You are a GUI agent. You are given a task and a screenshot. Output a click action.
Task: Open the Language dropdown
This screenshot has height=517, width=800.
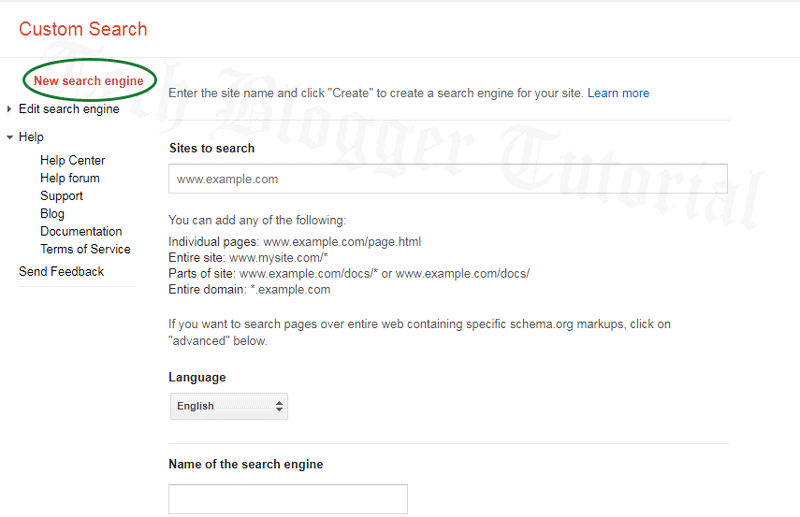tap(228, 406)
